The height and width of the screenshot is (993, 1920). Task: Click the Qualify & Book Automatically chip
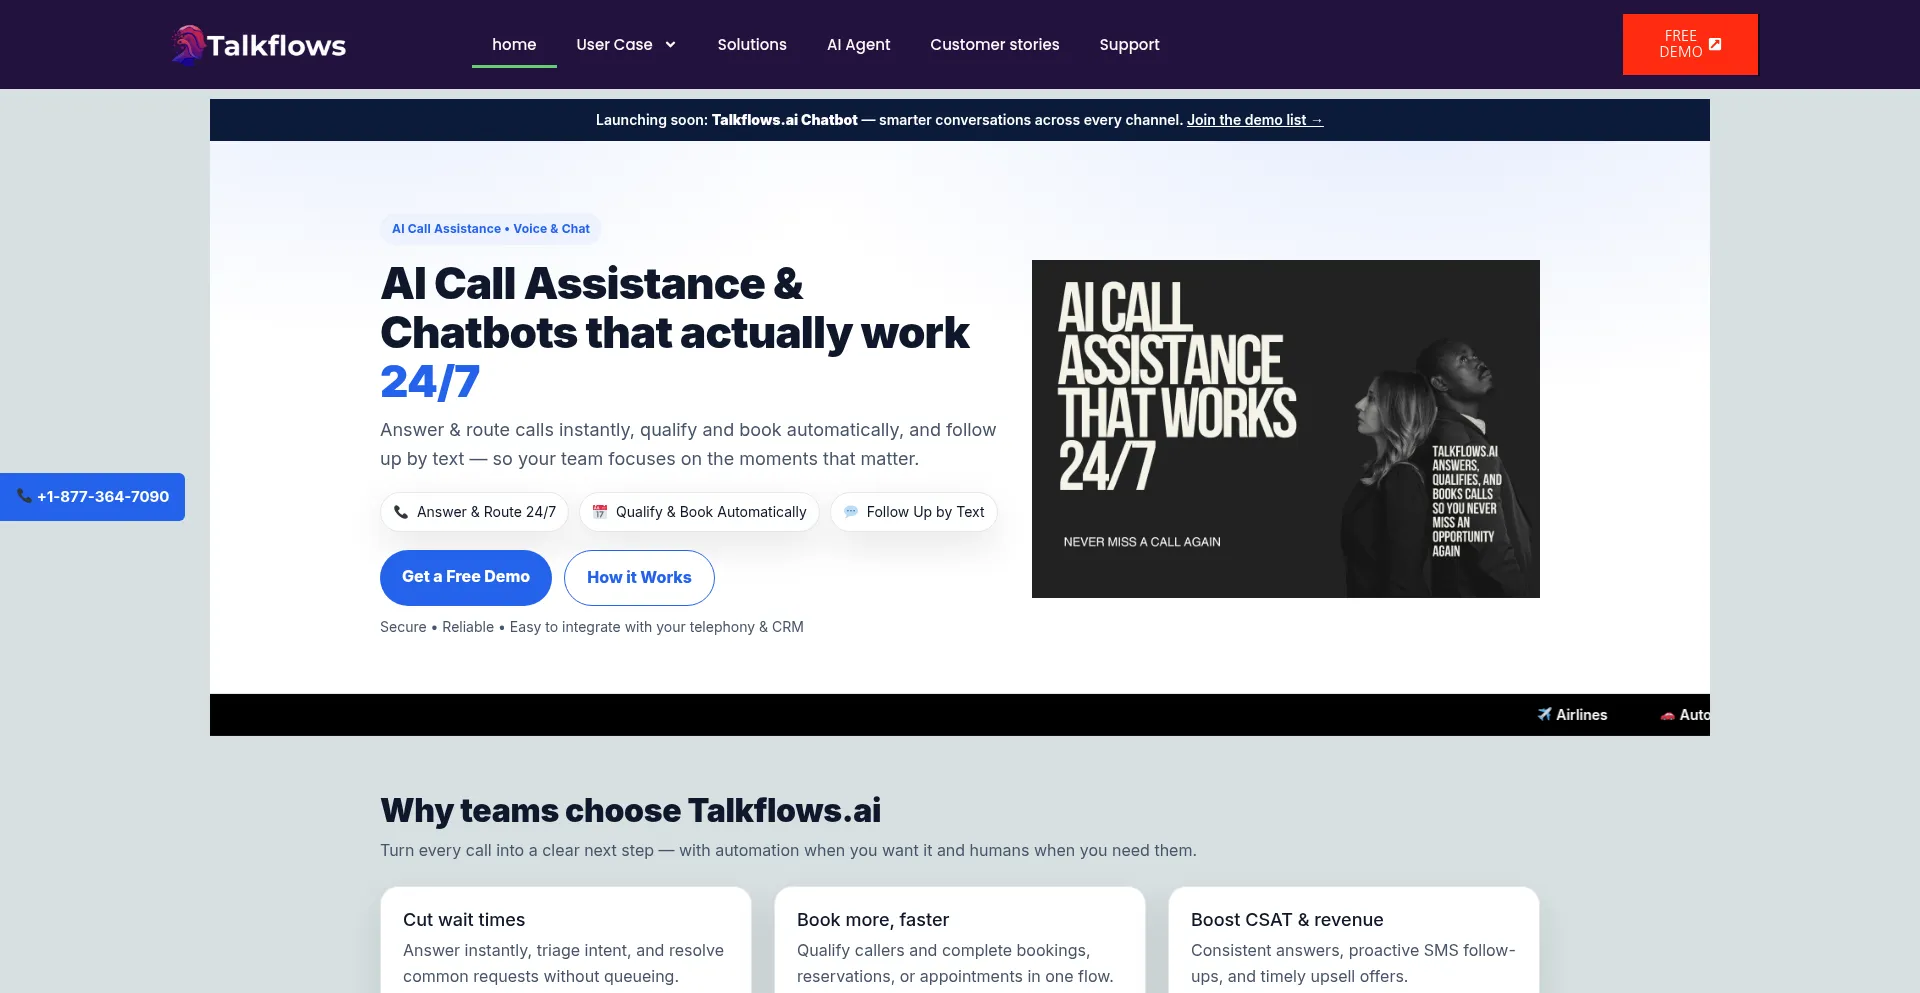[699, 512]
